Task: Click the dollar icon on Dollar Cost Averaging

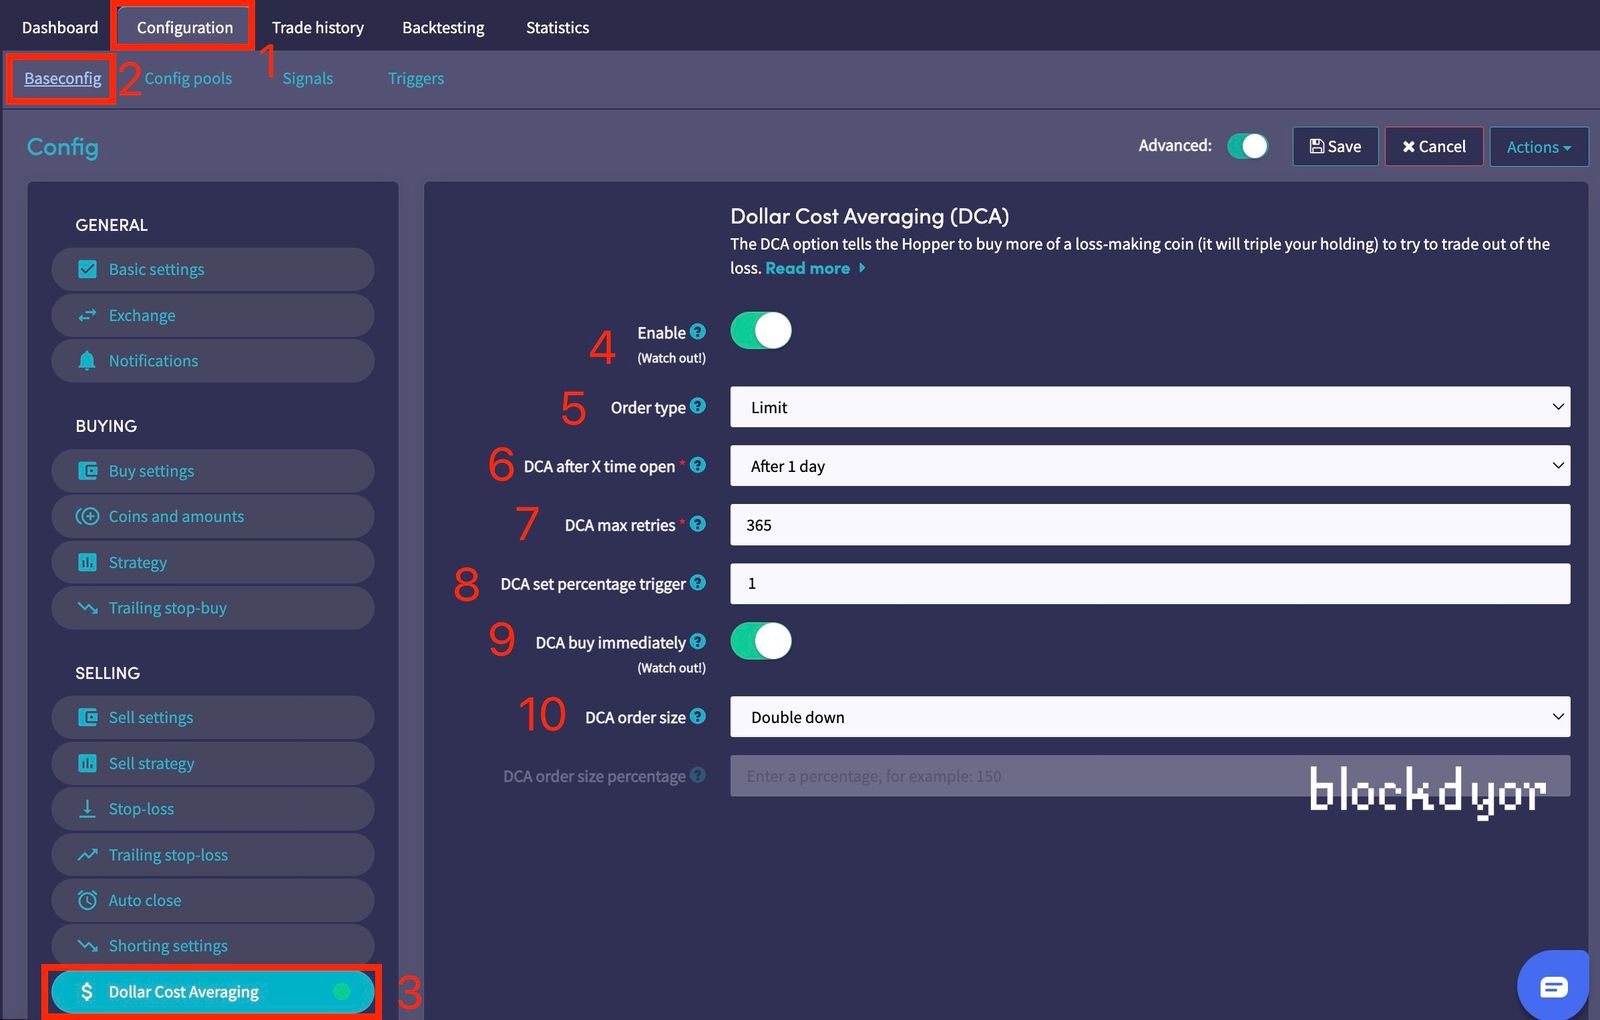Action: tap(88, 991)
